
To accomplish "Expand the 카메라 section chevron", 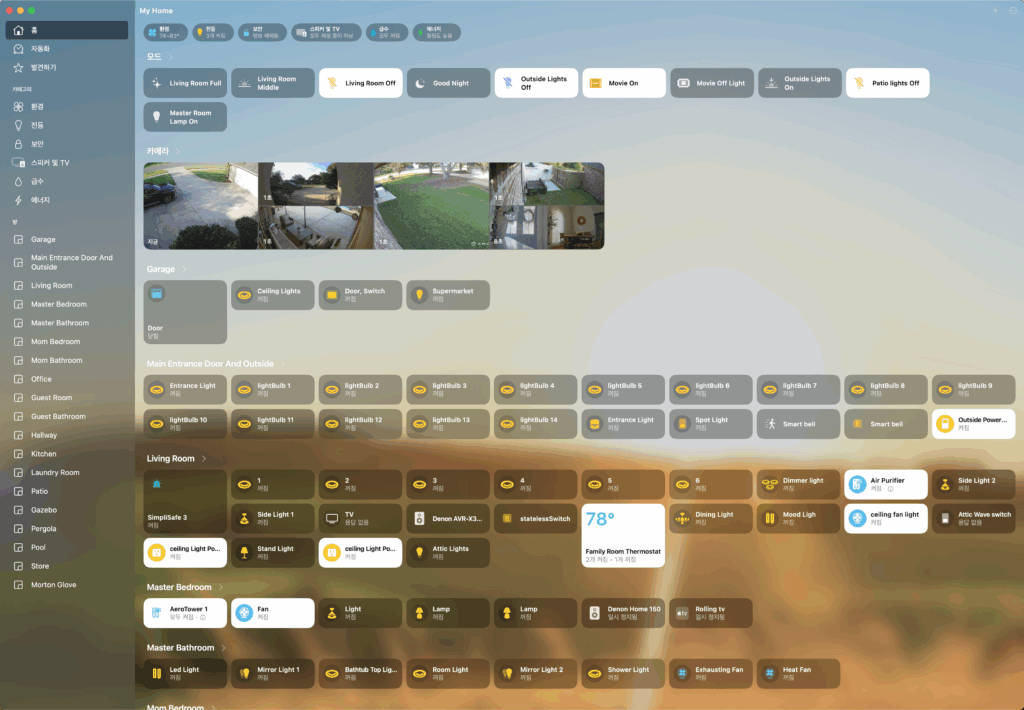I will 178,151.
